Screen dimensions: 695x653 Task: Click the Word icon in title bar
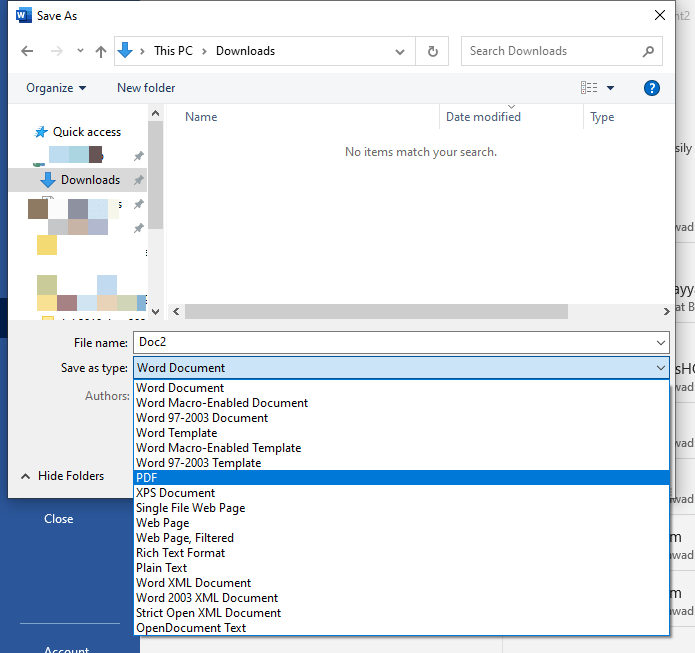23,16
